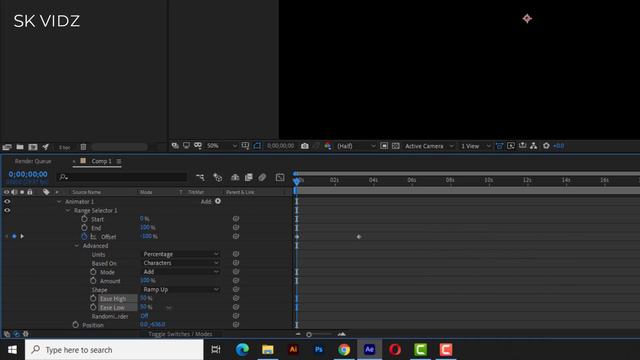Switch to the Render Queue tab

click(33, 161)
